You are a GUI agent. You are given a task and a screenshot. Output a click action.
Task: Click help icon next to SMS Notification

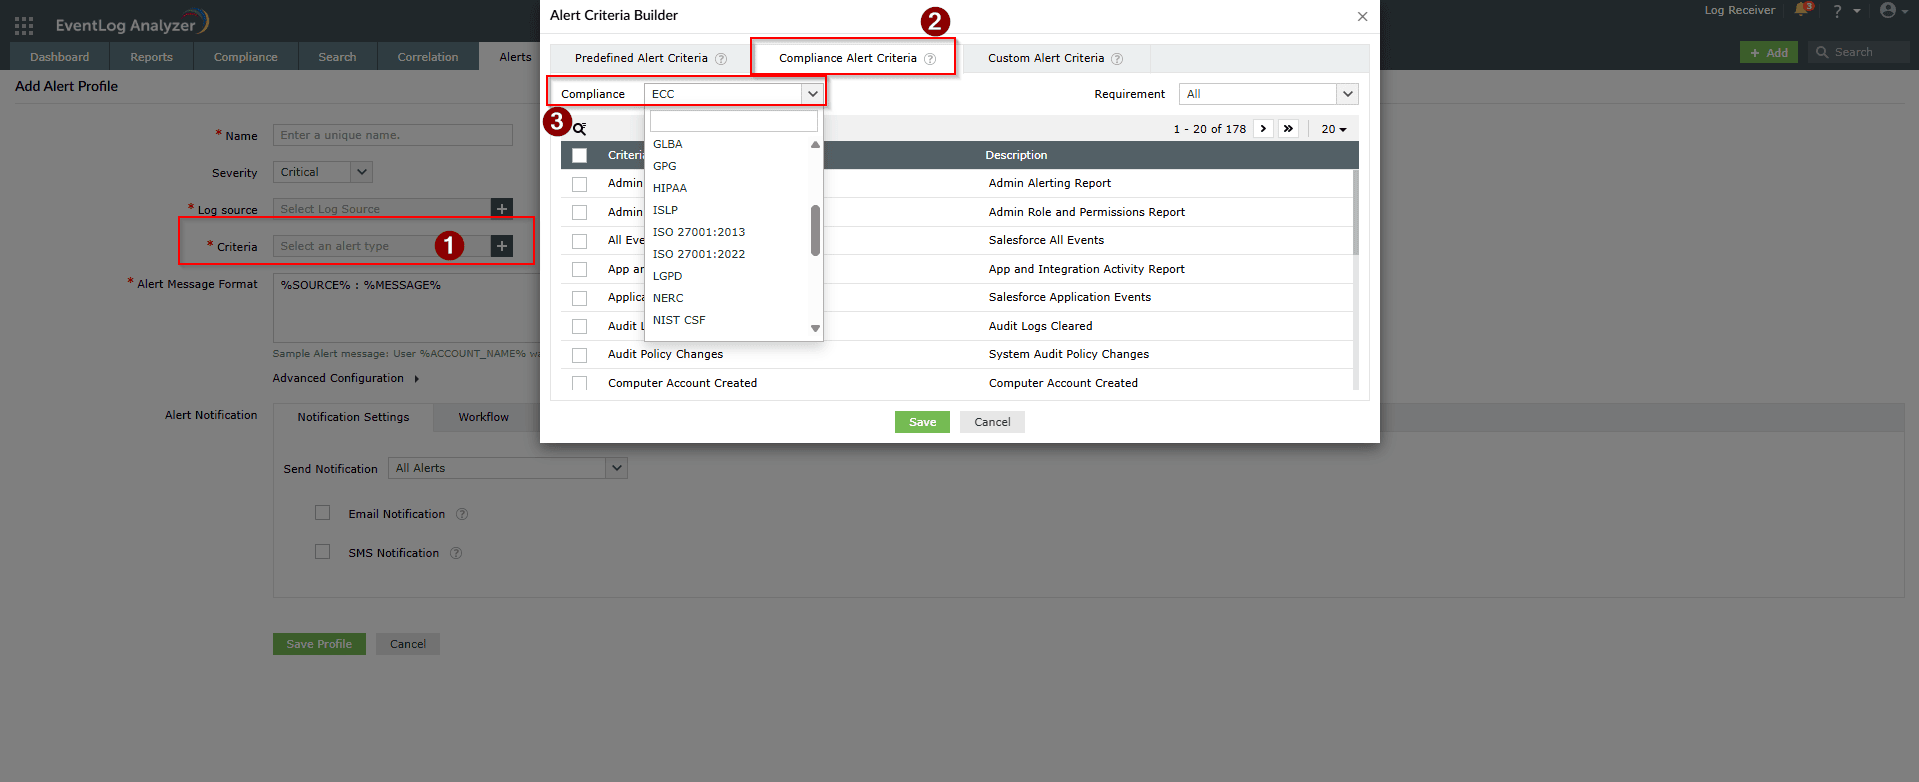[456, 553]
